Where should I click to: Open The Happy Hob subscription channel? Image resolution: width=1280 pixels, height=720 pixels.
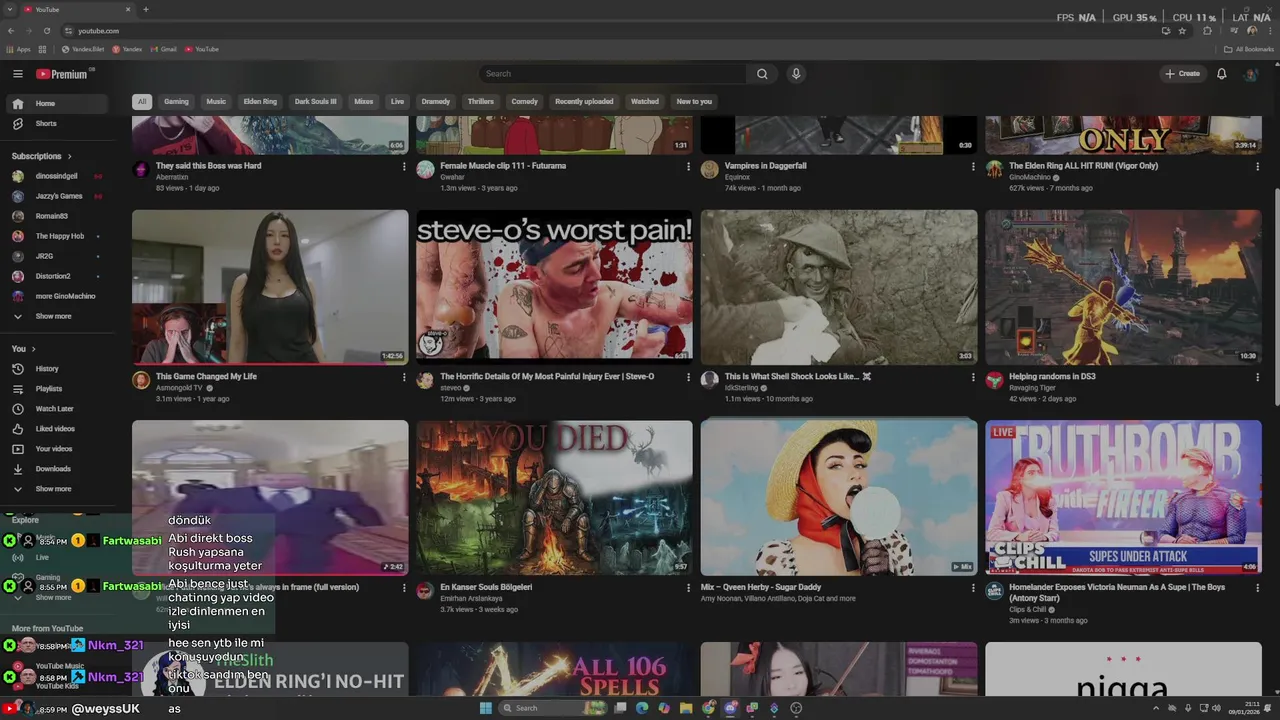pyautogui.click(x=59, y=236)
